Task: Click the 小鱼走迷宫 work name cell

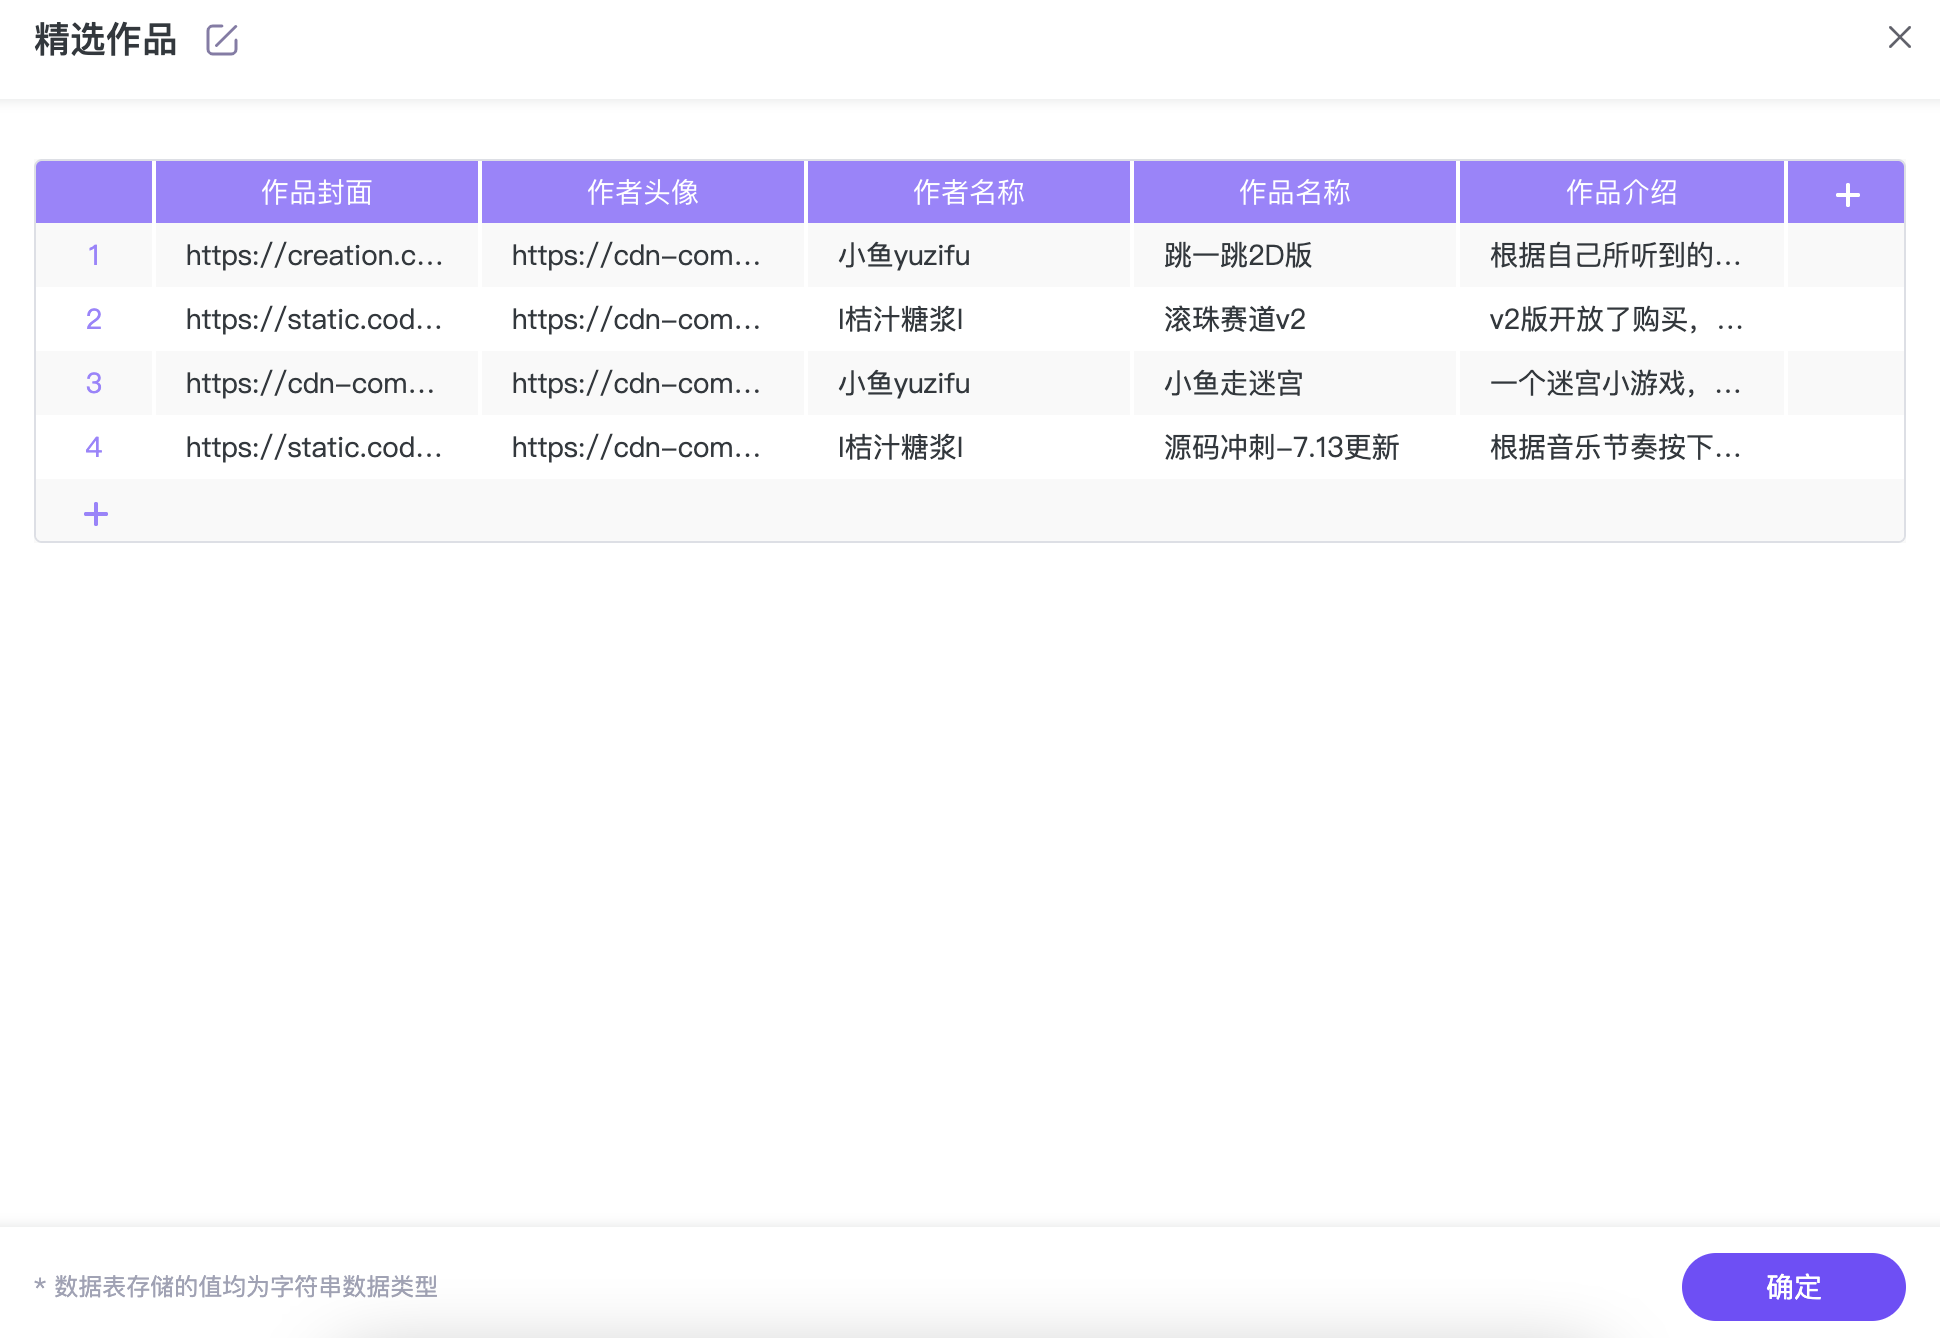Action: [1294, 384]
